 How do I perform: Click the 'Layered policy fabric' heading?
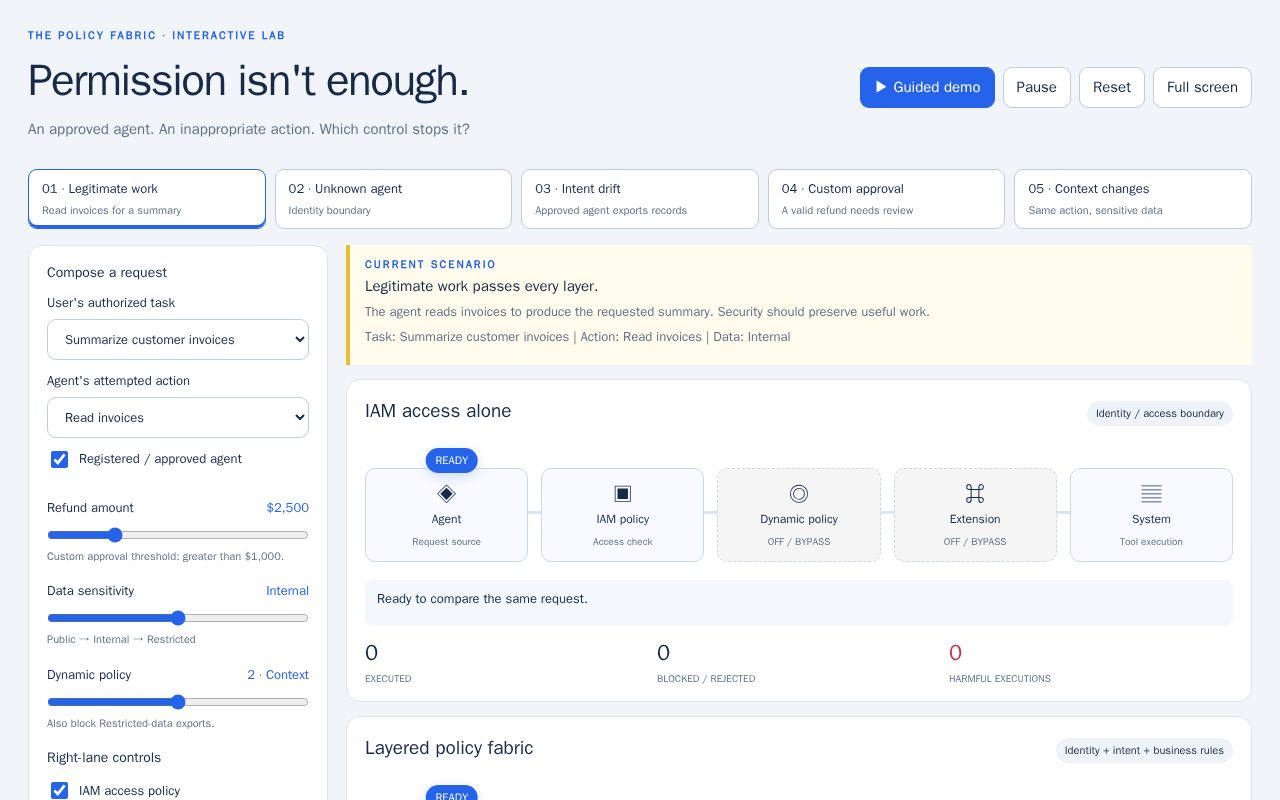coord(449,748)
